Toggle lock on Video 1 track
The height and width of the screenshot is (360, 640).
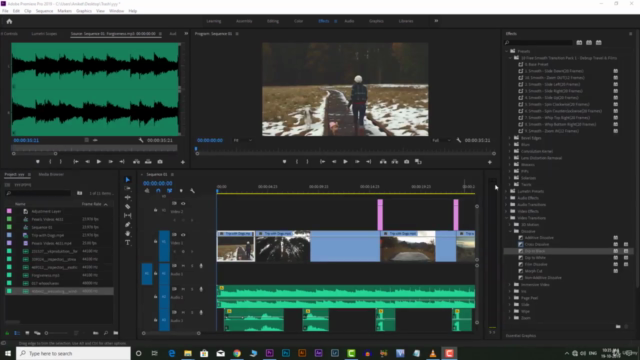pyautogui.click(x=155, y=242)
